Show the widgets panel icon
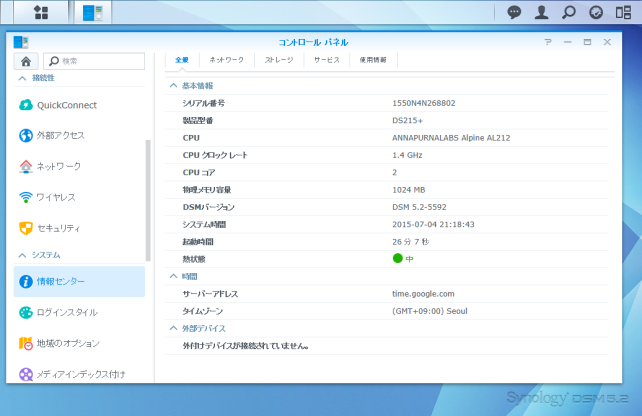The height and width of the screenshot is (416, 642). (623, 12)
